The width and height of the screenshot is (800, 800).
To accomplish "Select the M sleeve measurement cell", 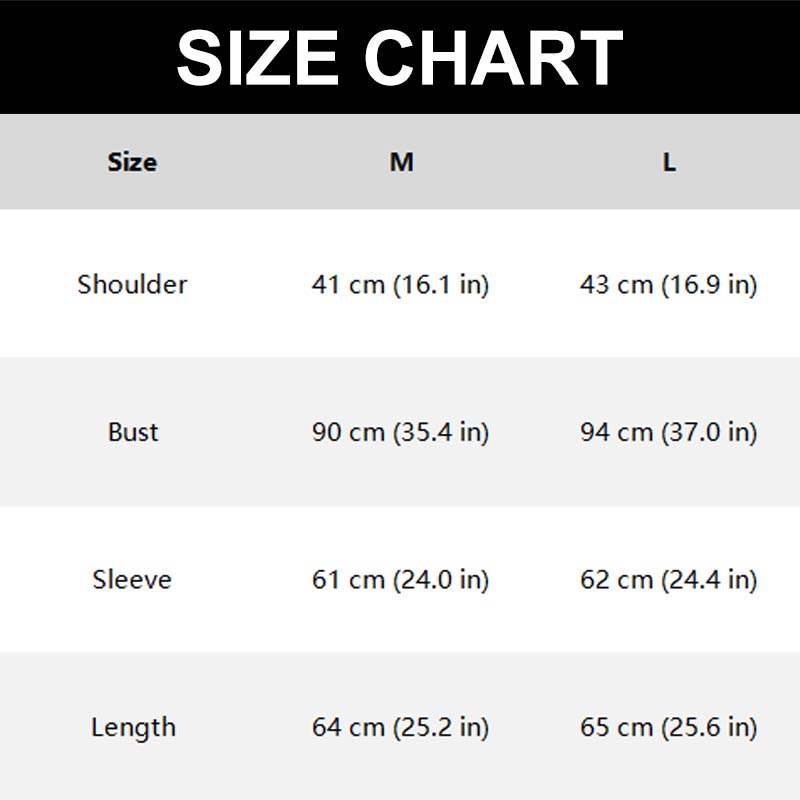I will (400, 579).
